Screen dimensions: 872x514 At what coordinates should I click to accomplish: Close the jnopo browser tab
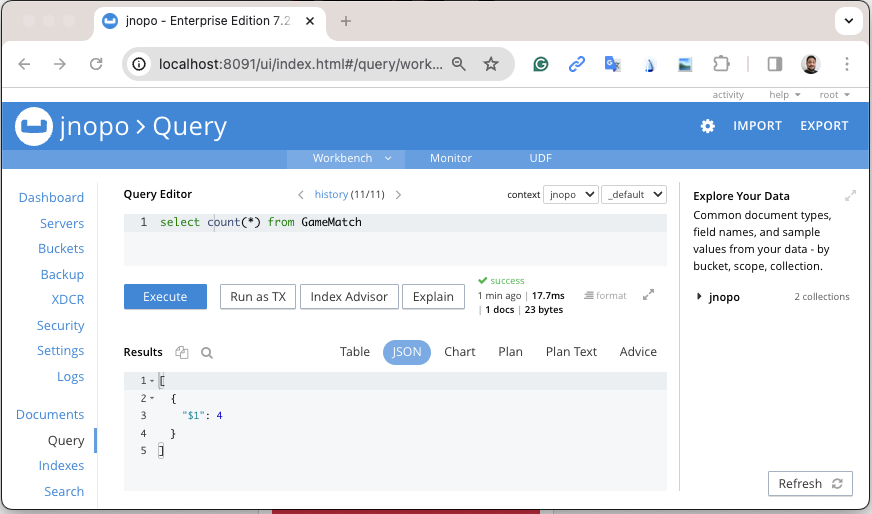(310, 21)
